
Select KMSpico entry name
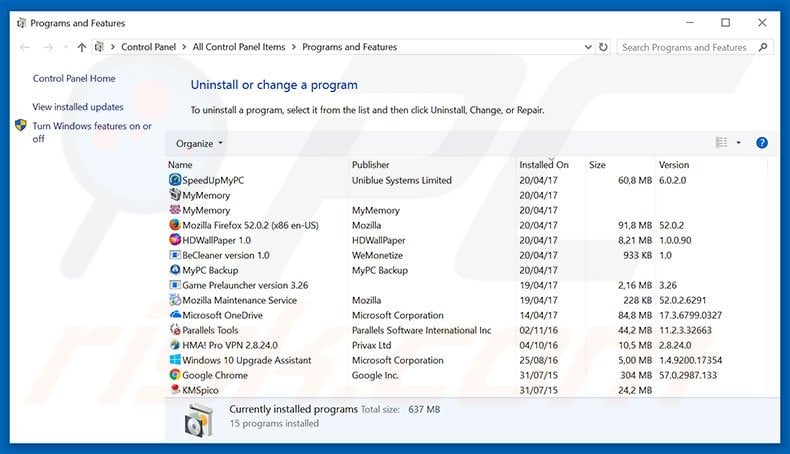201,390
